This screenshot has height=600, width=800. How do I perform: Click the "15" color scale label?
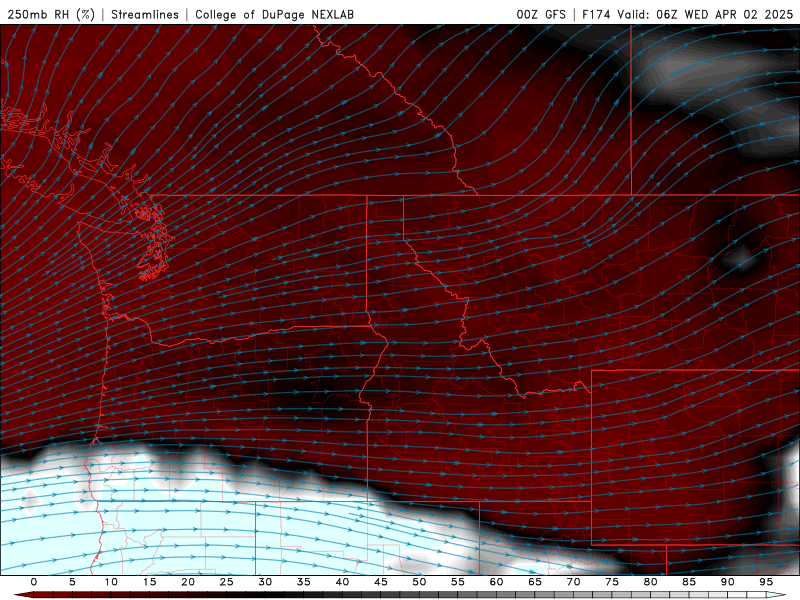[149, 582]
